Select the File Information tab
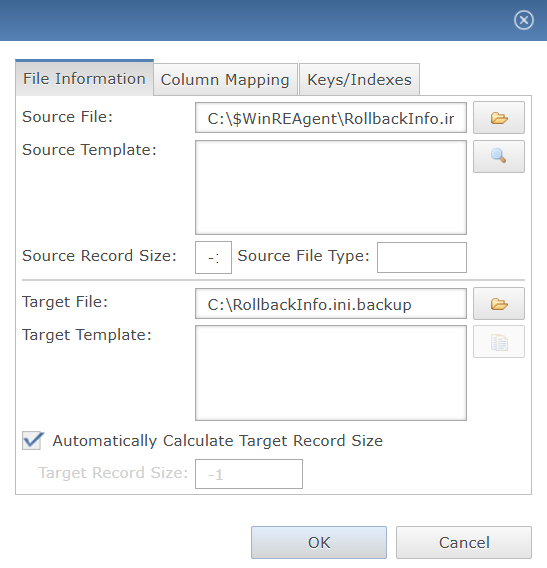The height and width of the screenshot is (568, 547). tap(84, 78)
